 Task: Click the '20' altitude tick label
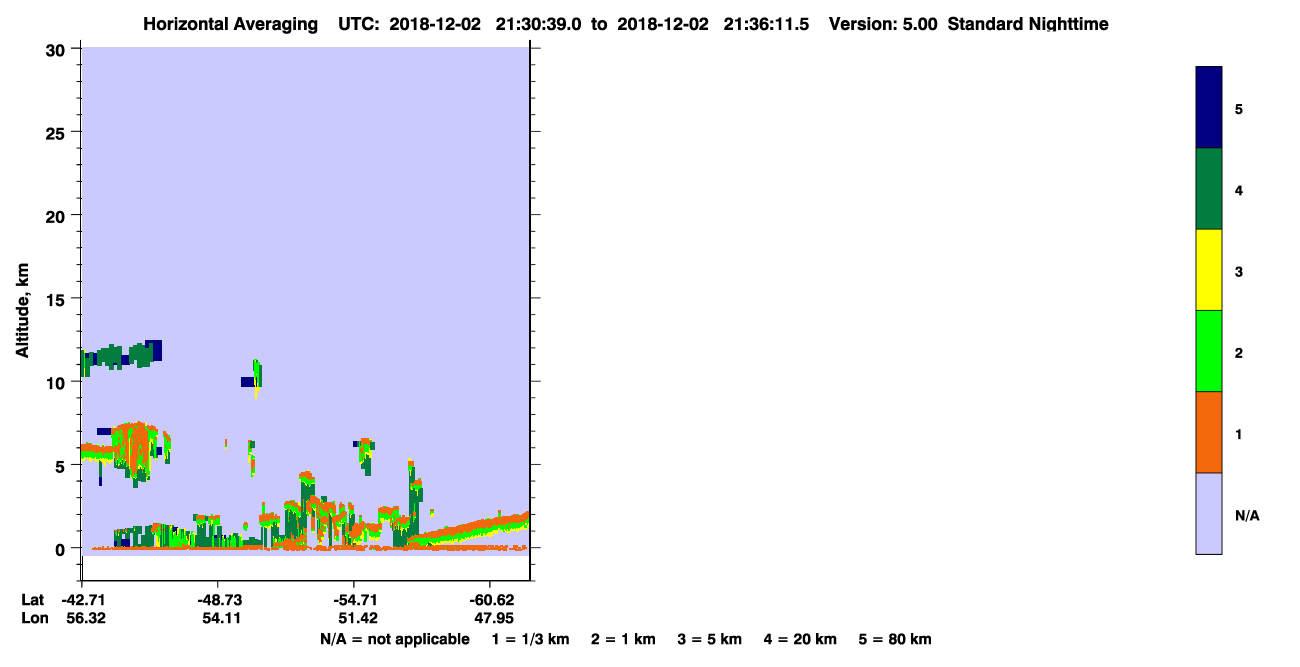point(57,216)
